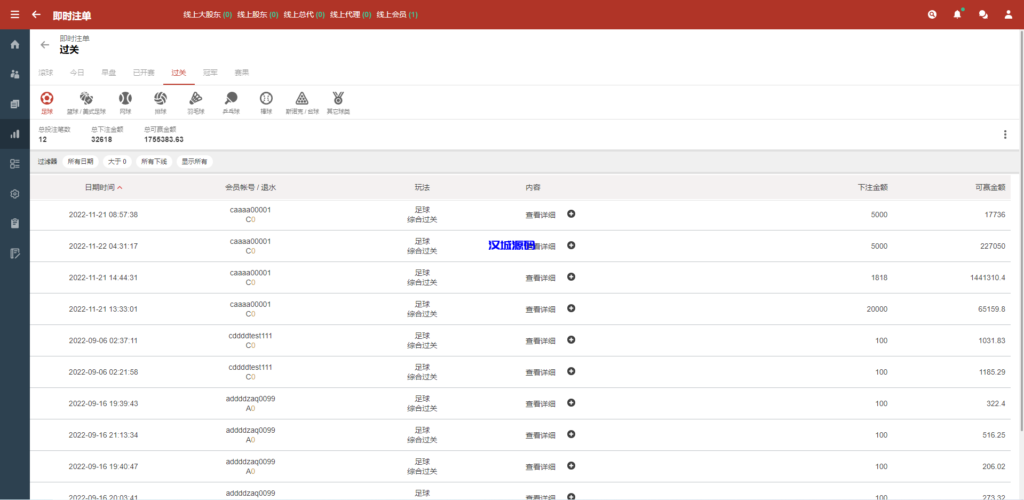Select the basketball / American football icon
Screen dimensions: 1024x500
[x=86, y=99]
